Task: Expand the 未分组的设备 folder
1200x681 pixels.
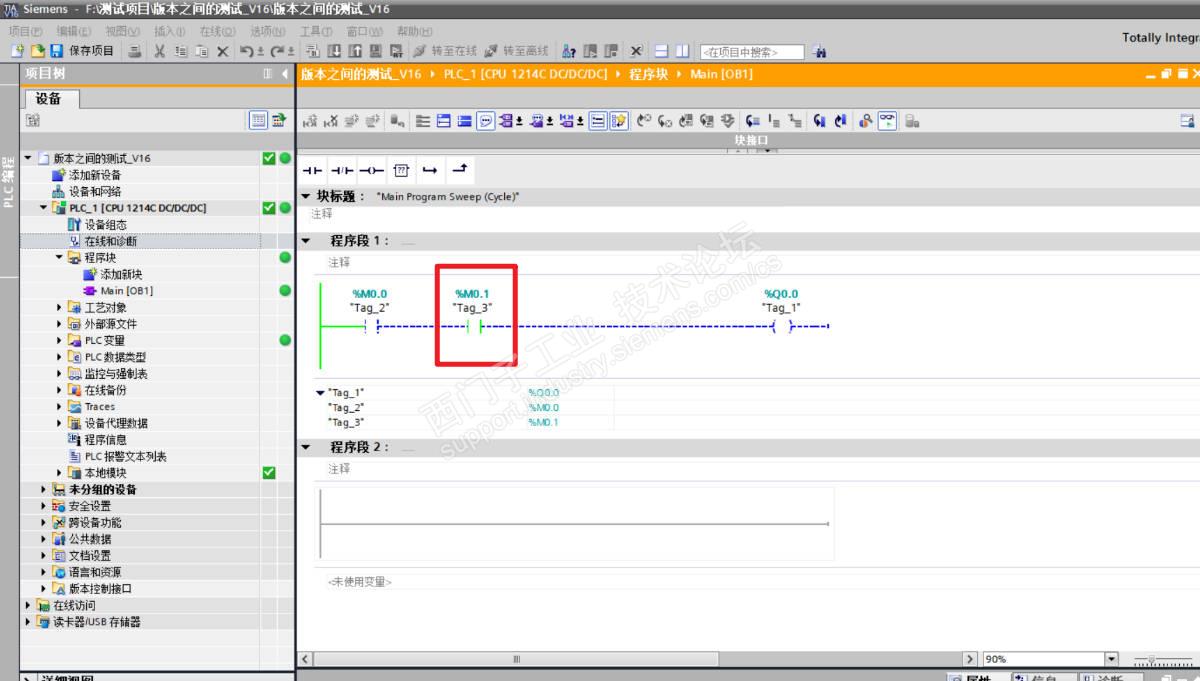Action: click(44, 489)
